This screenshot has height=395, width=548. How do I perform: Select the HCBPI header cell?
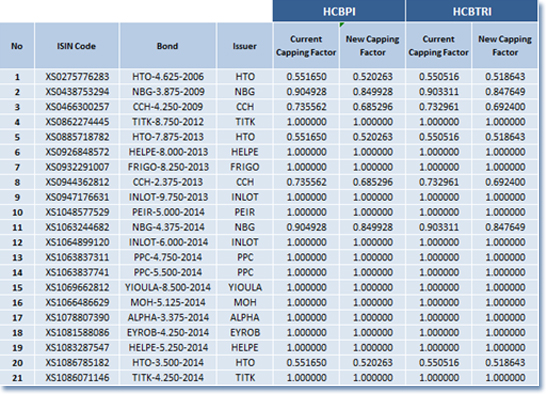339,11
